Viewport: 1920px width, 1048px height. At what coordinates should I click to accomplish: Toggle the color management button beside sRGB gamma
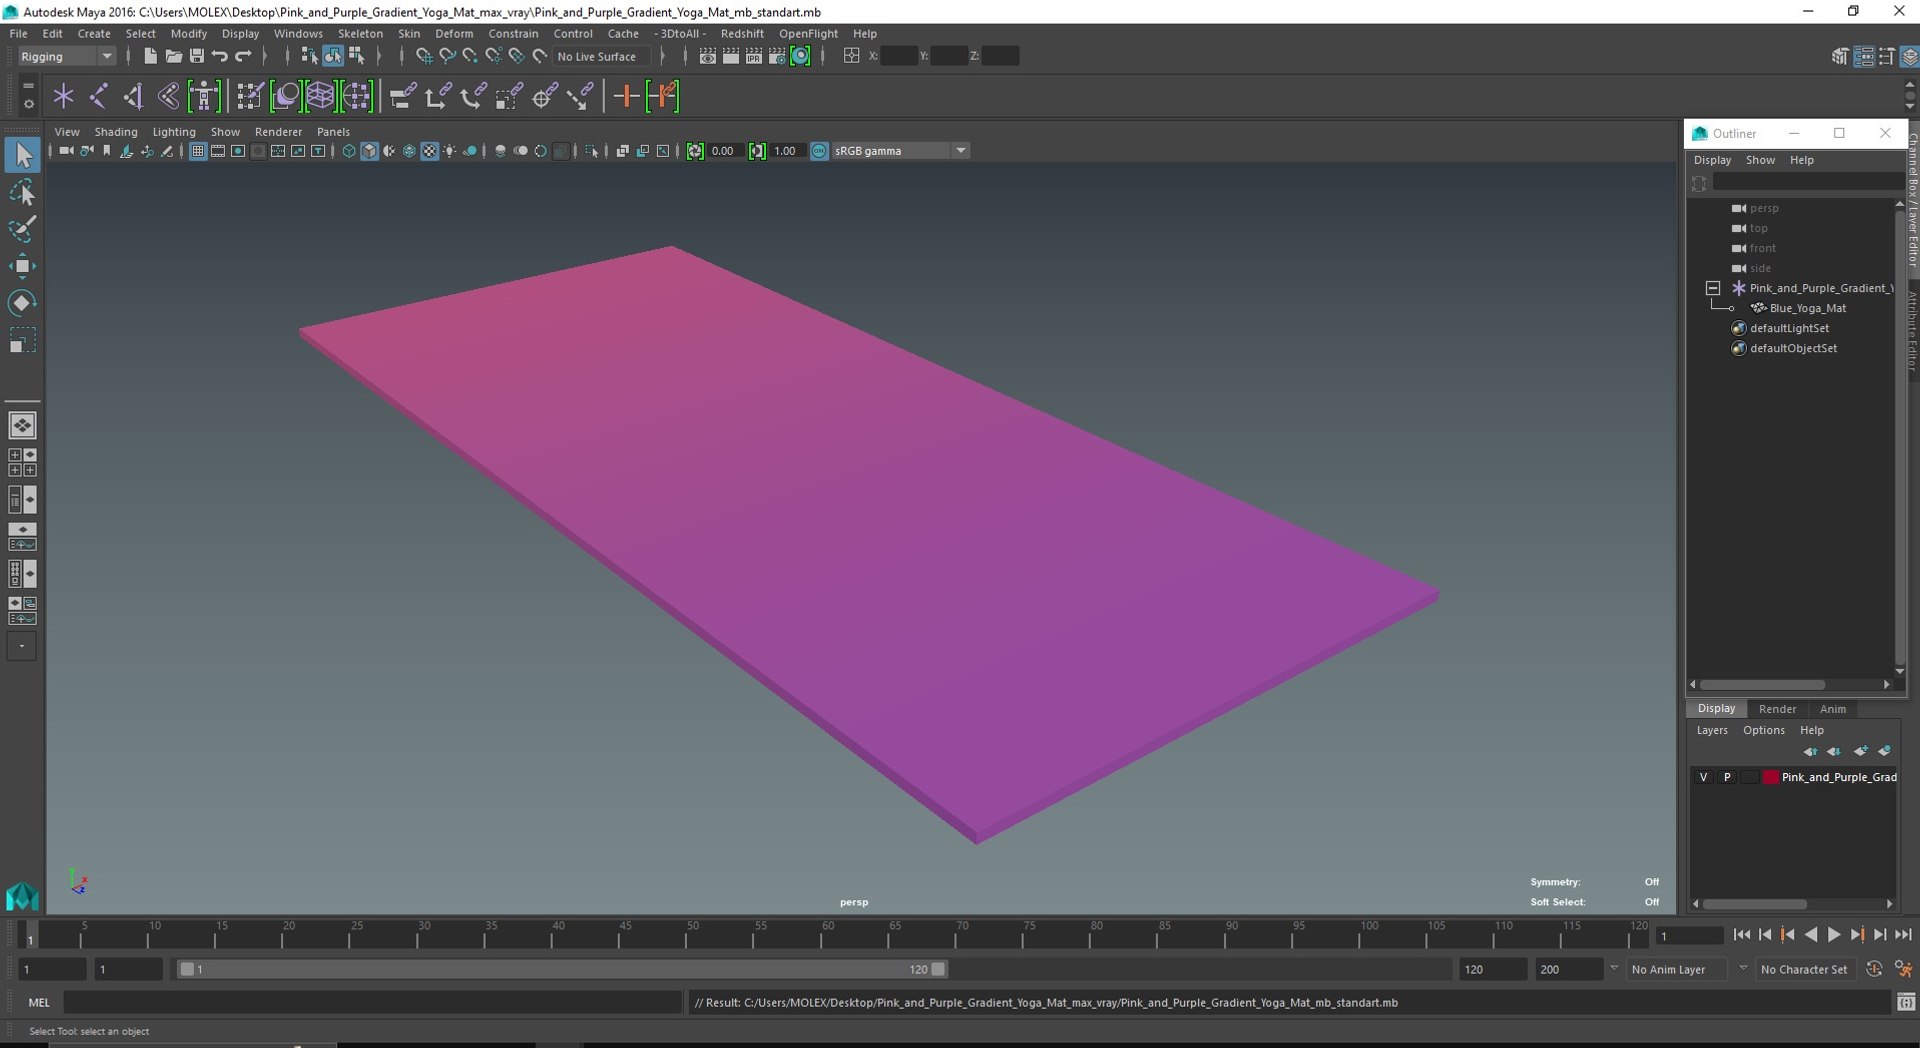click(819, 151)
